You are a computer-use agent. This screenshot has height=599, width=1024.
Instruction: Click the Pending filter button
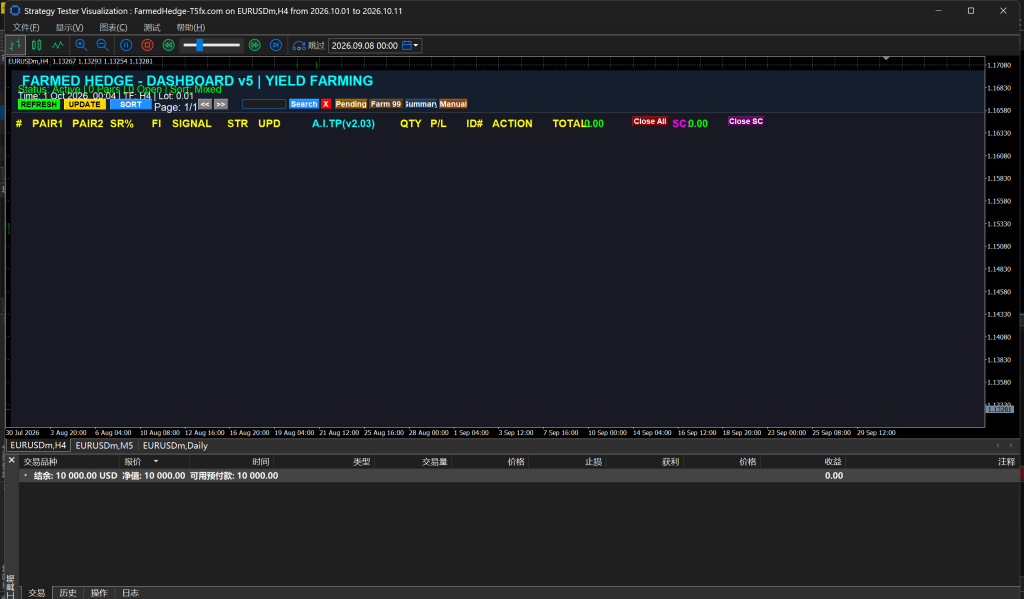point(351,104)
